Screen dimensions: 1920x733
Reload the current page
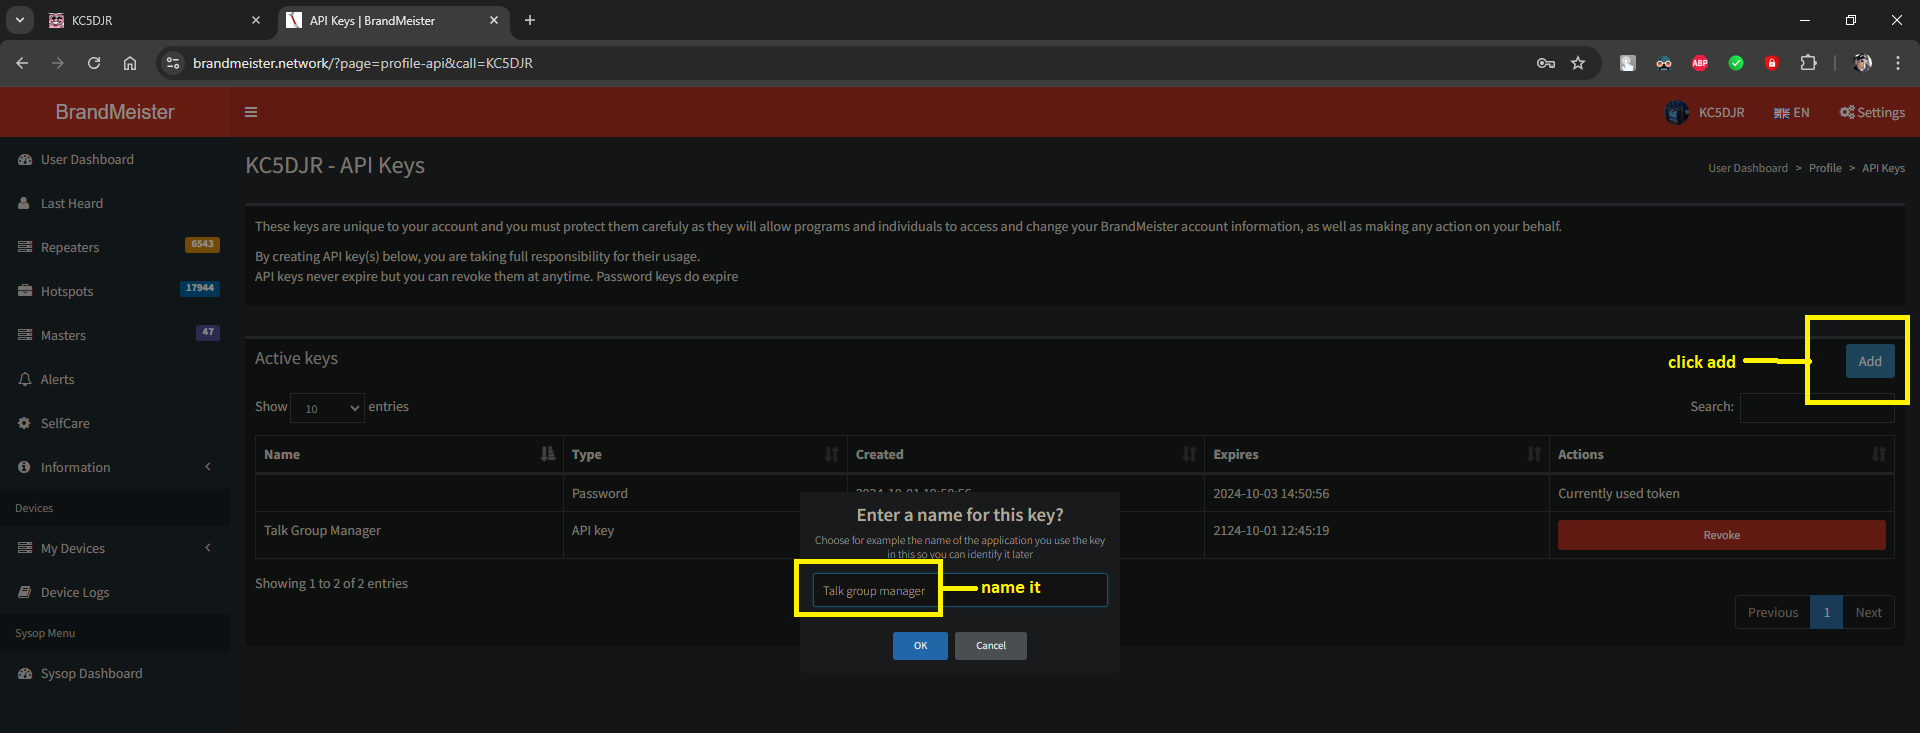tap(94, 63)
